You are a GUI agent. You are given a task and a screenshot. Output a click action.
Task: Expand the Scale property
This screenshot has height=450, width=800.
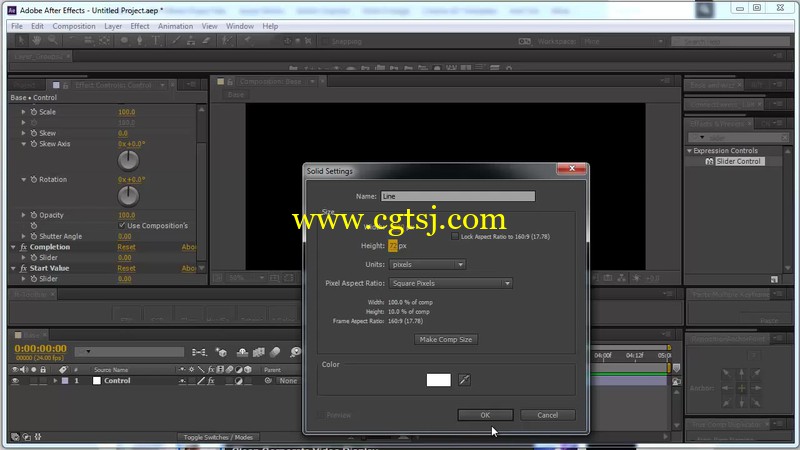coord(23,112)
